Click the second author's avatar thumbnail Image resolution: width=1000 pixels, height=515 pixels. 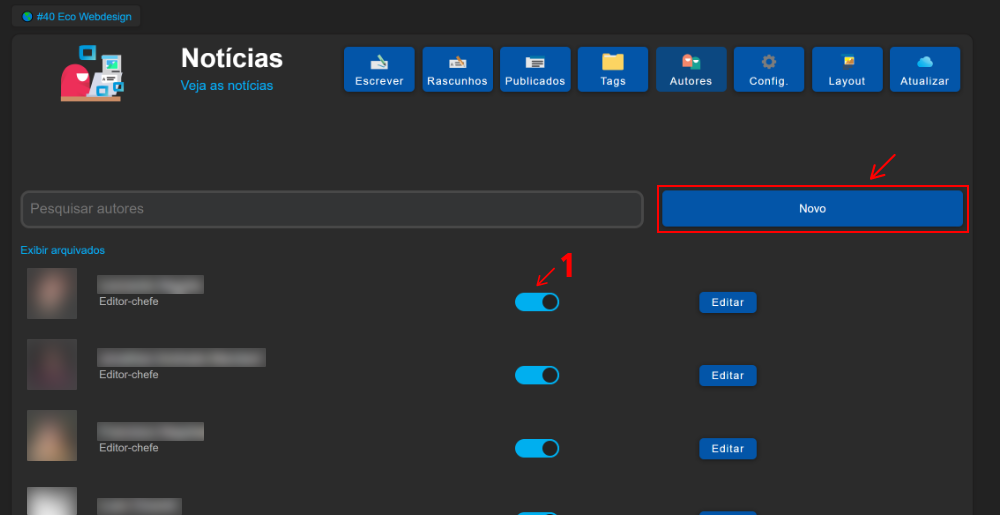point(52,365)
